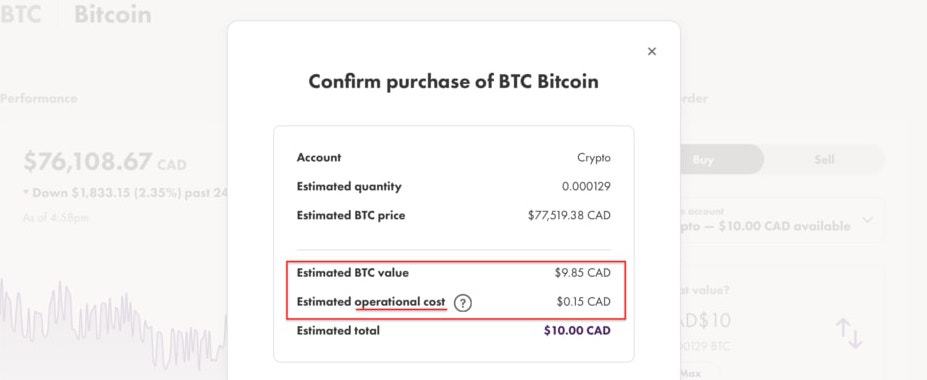Select the BTC ticker heading

coord(21,14)
